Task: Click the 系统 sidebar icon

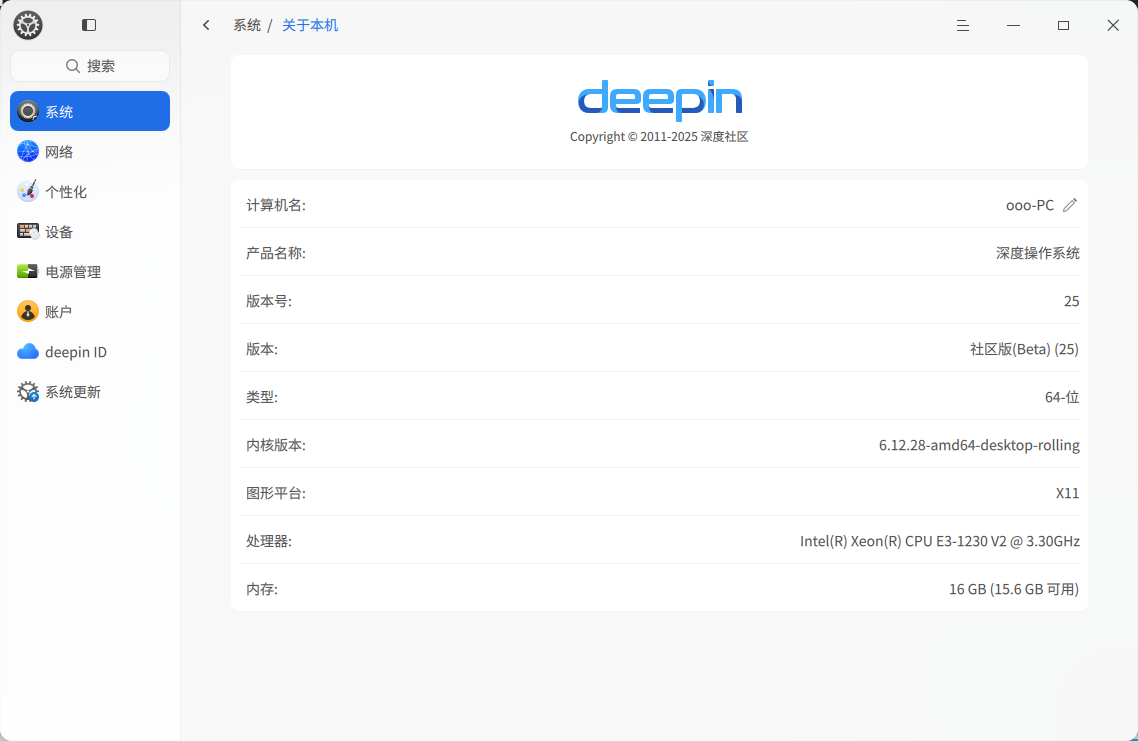Action: (28, 111)
